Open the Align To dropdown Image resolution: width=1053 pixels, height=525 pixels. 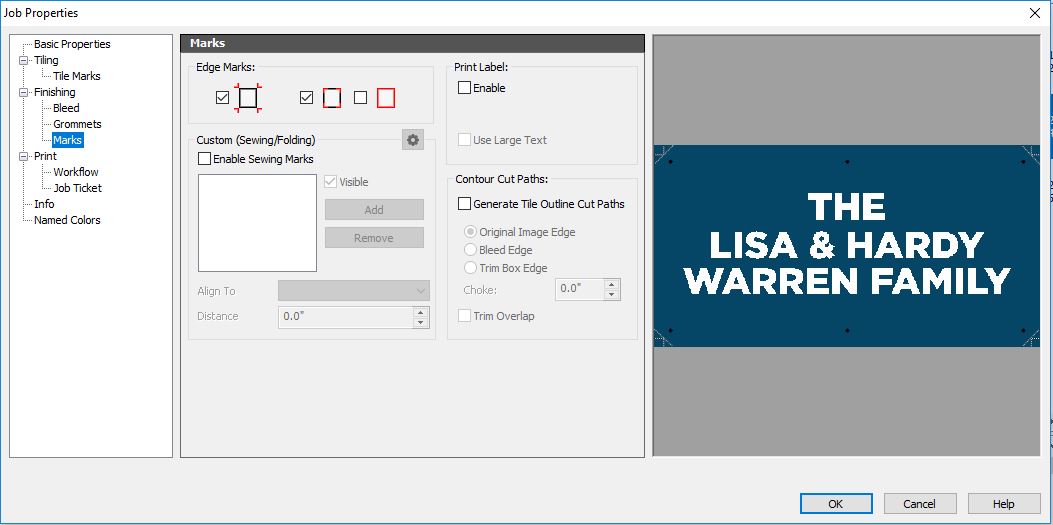(x=353, y=291)
